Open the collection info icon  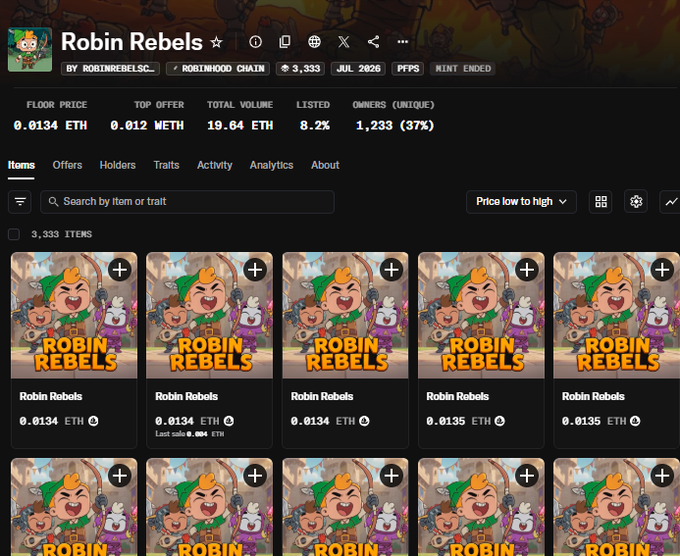pos(255,42)
